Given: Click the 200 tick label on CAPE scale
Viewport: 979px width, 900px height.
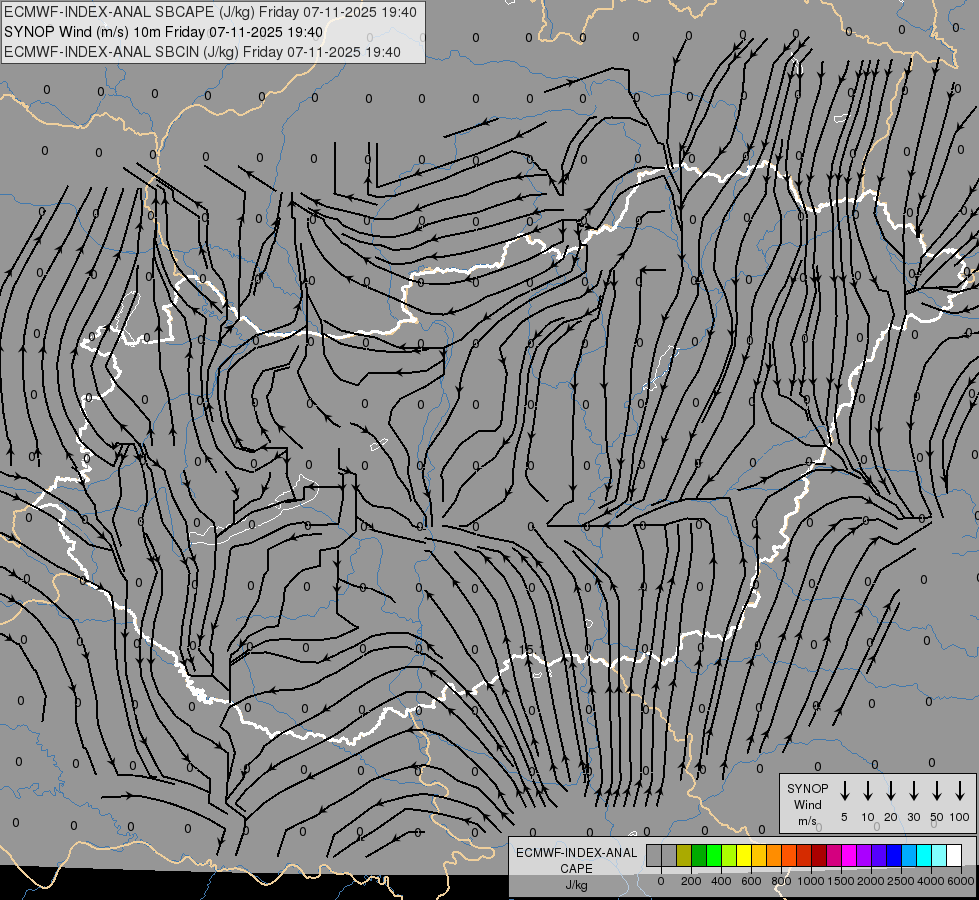Looking at the screenshot, I should [691, 881].
